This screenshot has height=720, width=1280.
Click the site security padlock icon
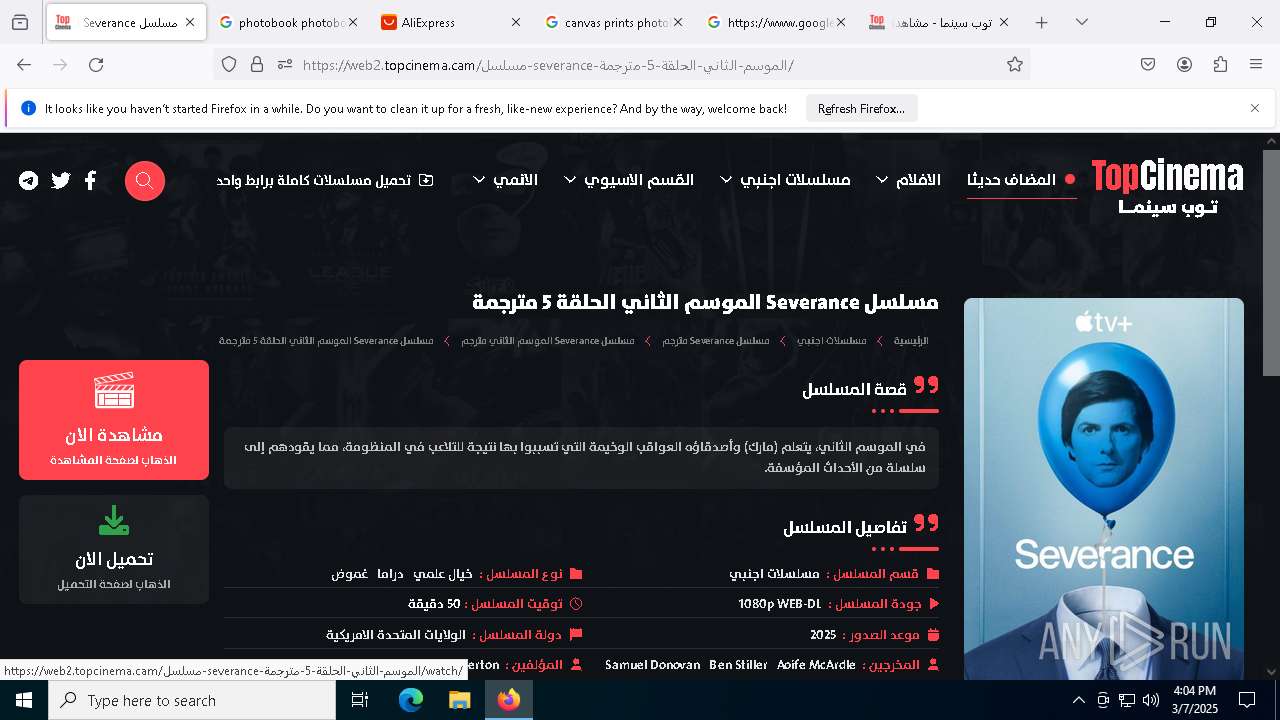click(x=257, y=65)
